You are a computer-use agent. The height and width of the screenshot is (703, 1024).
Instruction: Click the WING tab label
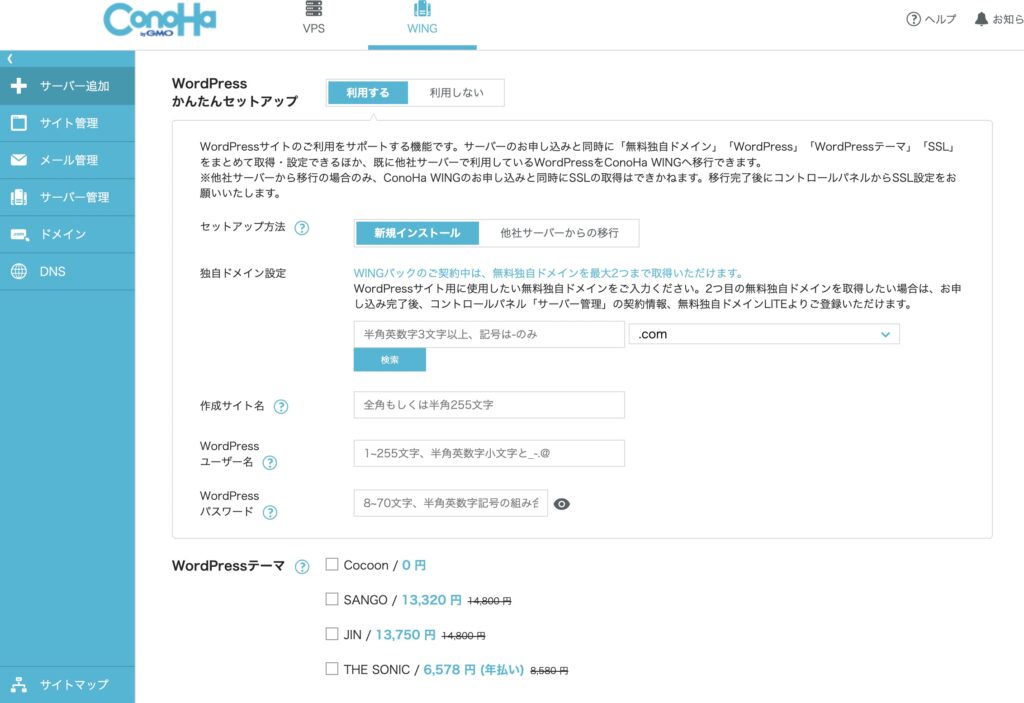pos(423,29)
